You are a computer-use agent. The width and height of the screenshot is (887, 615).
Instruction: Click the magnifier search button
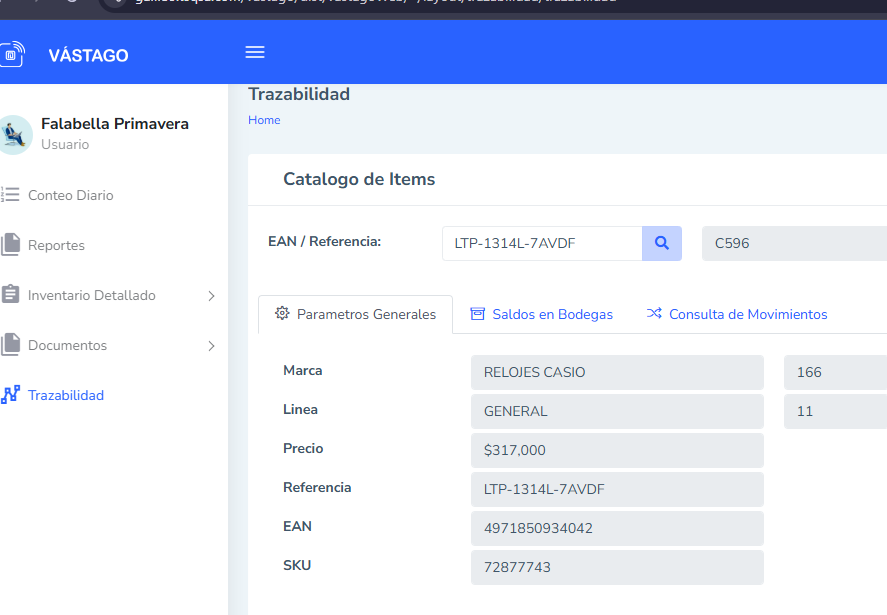(661, 243)
